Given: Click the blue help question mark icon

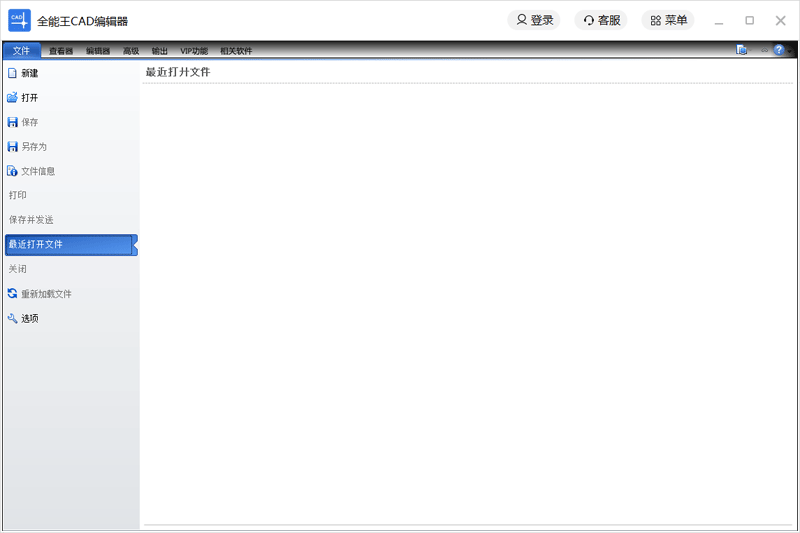Looking at the screenshot, I should tap(778, 50).
